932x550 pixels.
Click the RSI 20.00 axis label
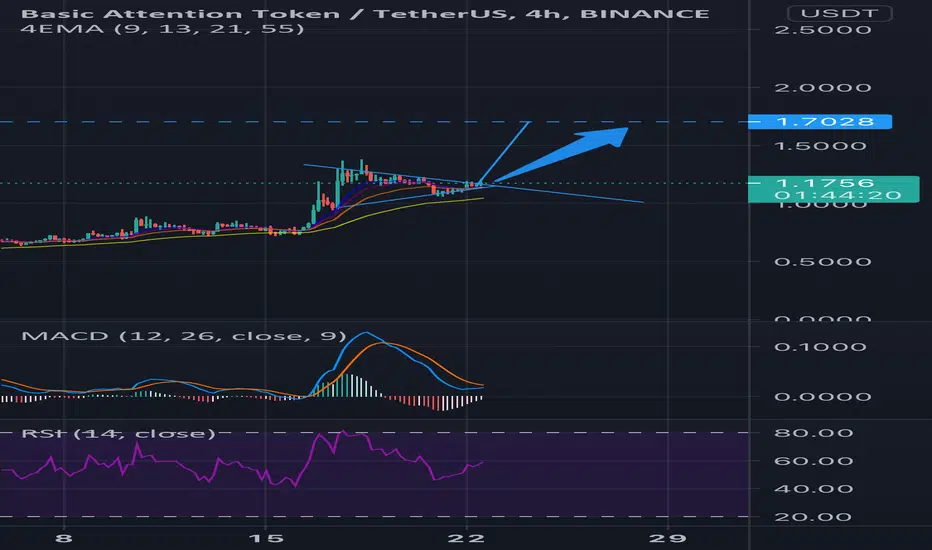coord(814,517)
